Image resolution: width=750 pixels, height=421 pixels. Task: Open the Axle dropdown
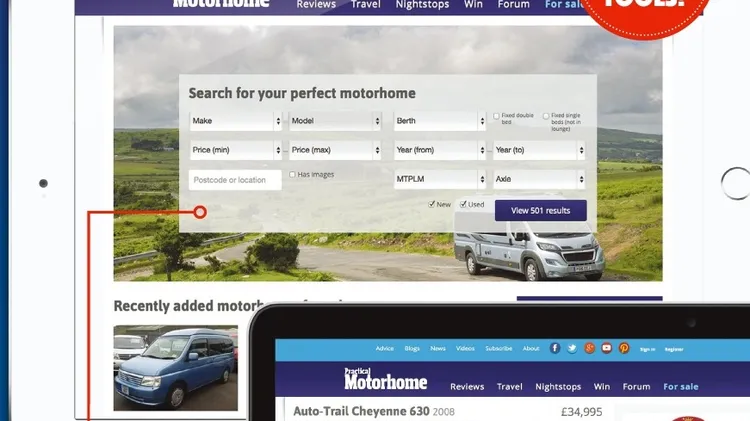(x=539, y=179)
